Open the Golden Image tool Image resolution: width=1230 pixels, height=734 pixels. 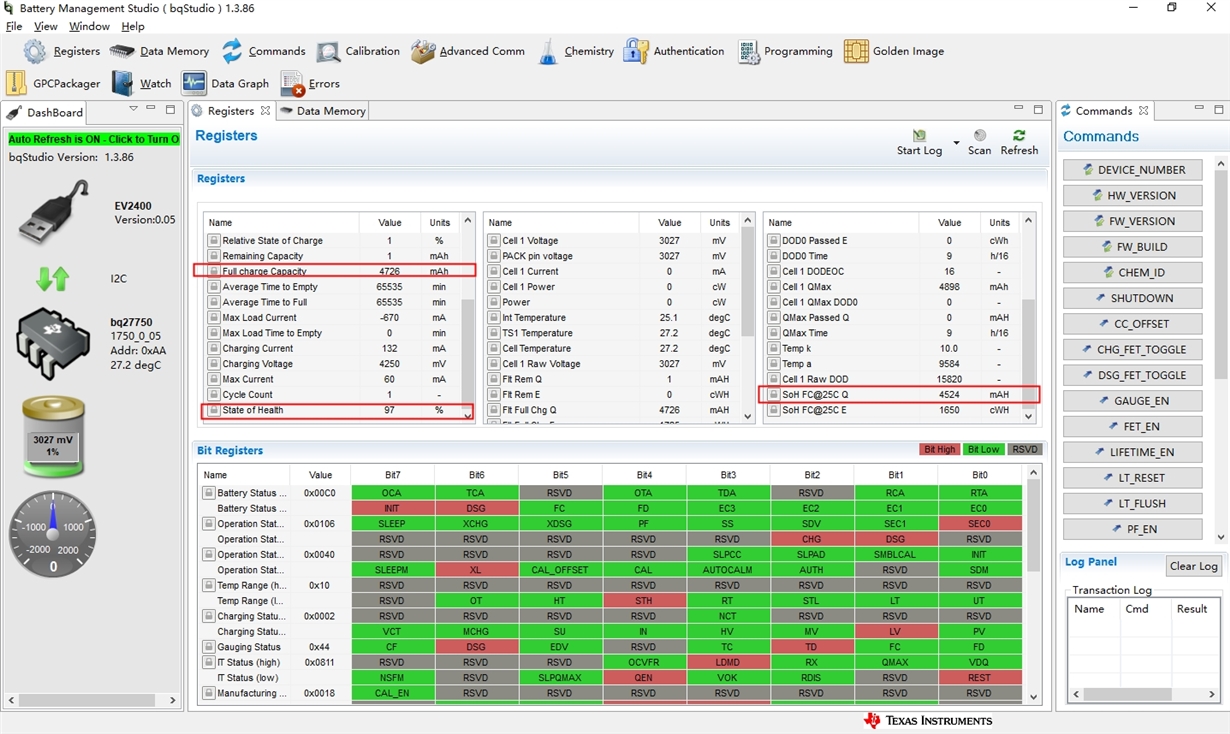coord(894,51)
